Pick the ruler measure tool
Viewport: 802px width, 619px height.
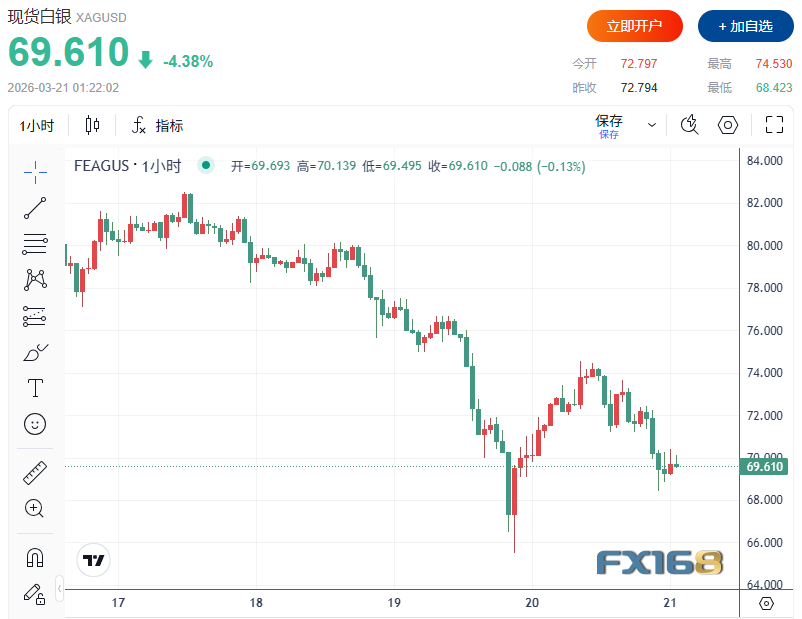[x=35, y=472]
